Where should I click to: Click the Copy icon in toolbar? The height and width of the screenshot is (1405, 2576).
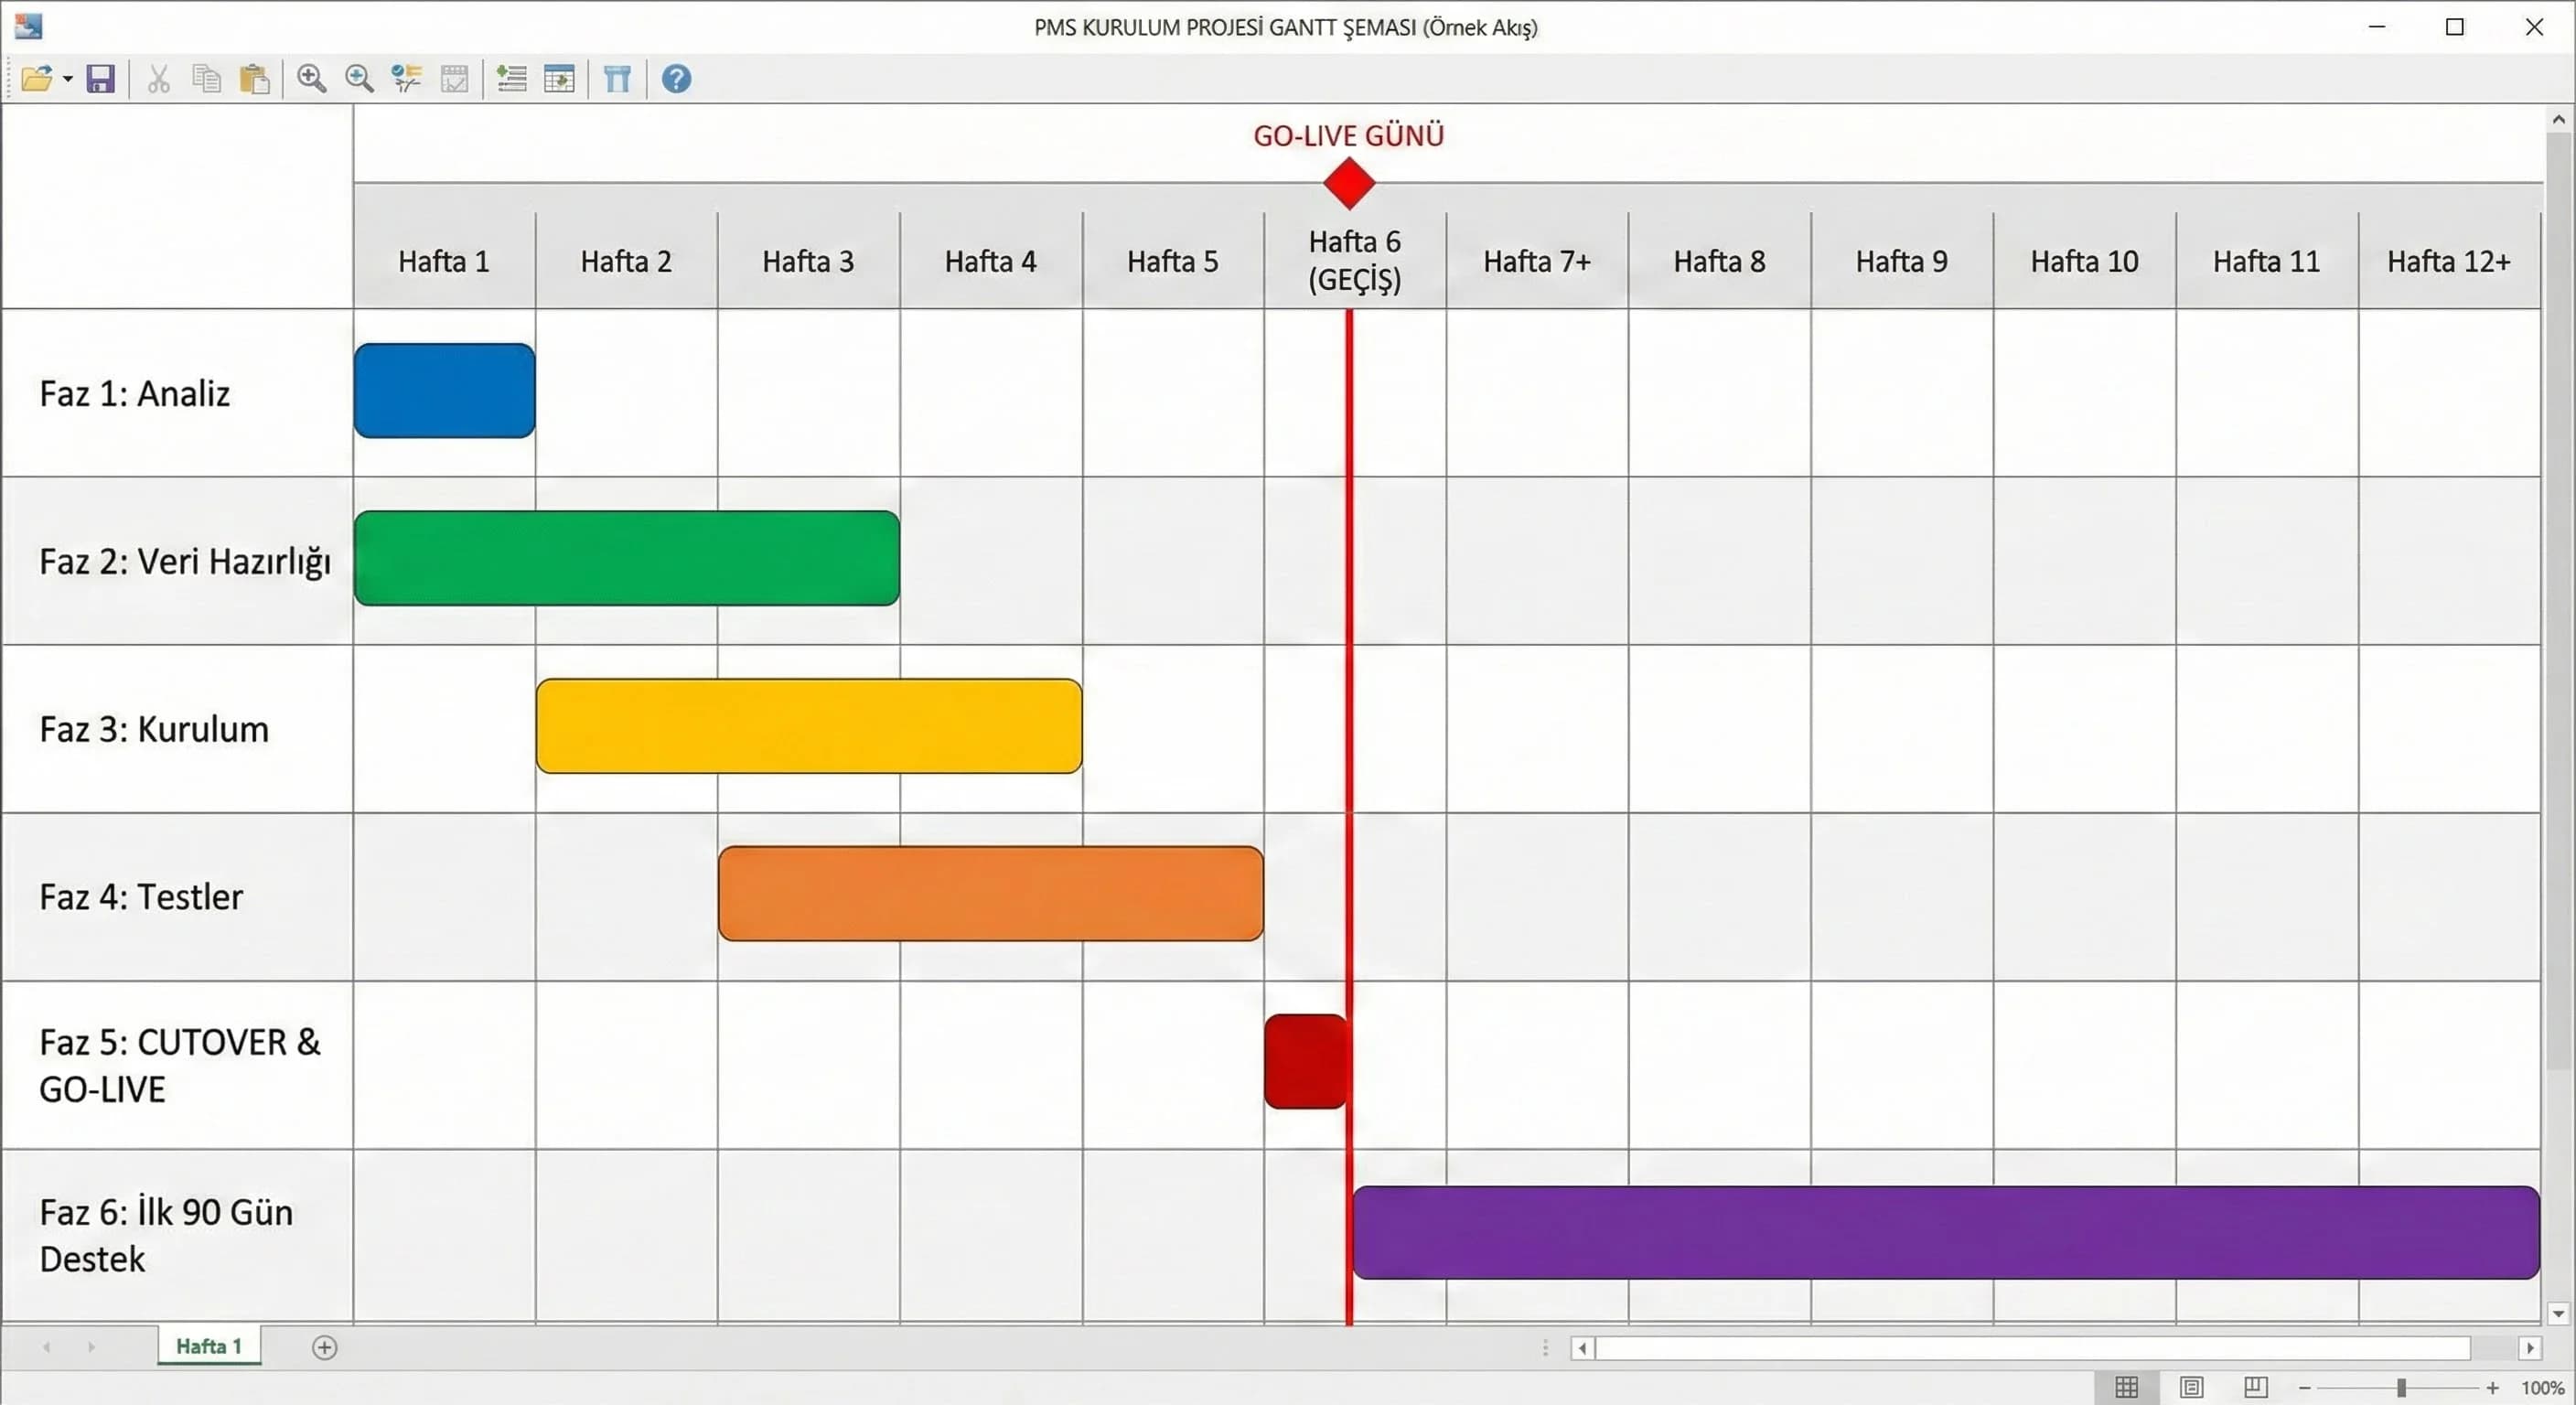(x=206, y=79)
